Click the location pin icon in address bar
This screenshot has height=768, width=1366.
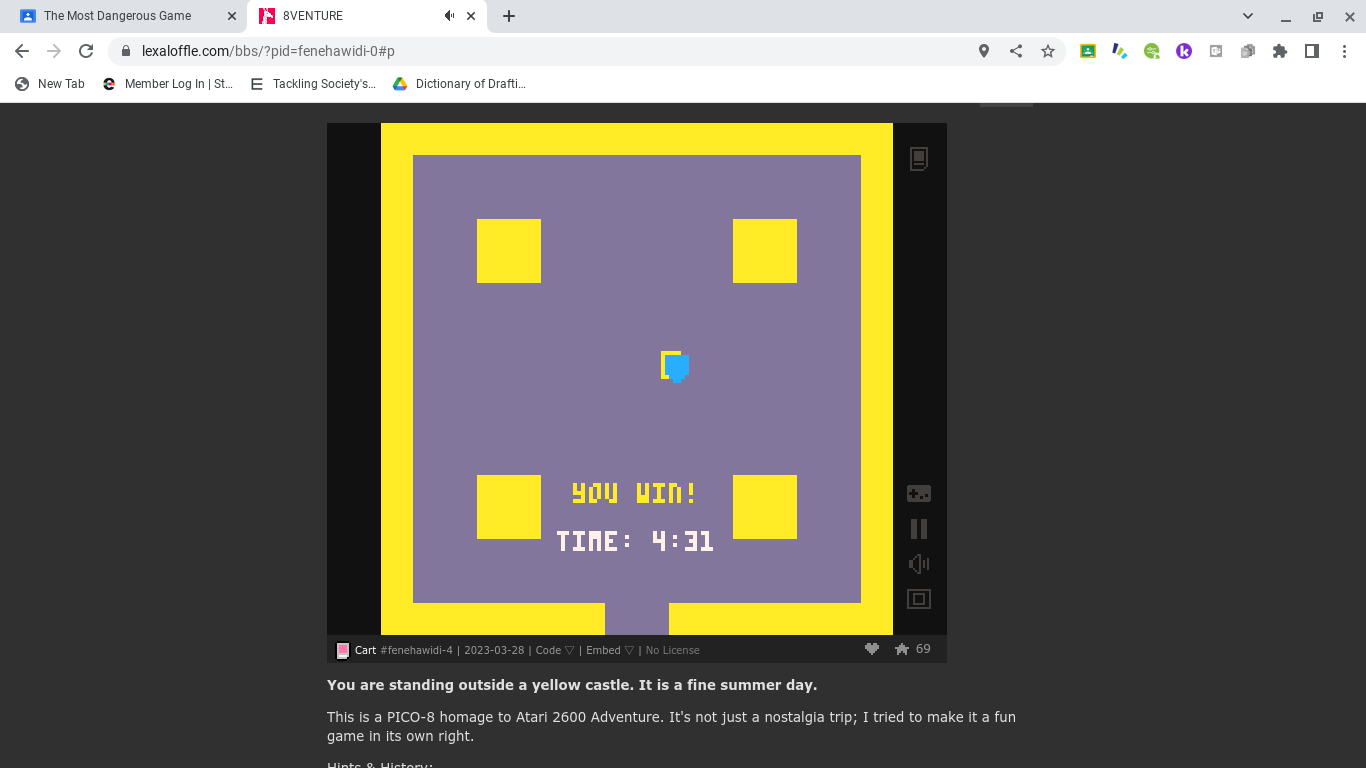[984, 51]
